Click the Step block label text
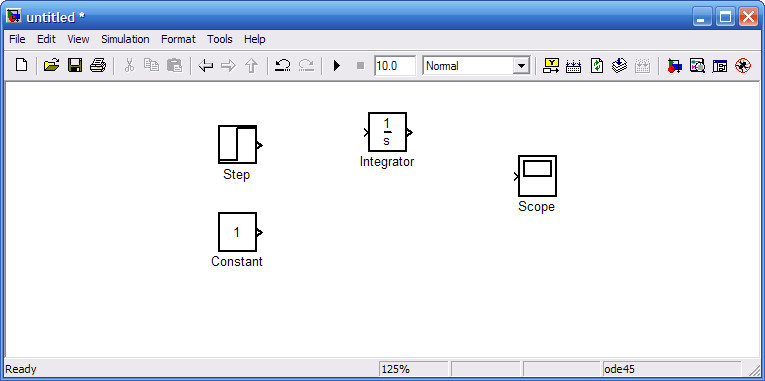The height and width of the screenshot is (381, 765). click(x=237, y=175)
